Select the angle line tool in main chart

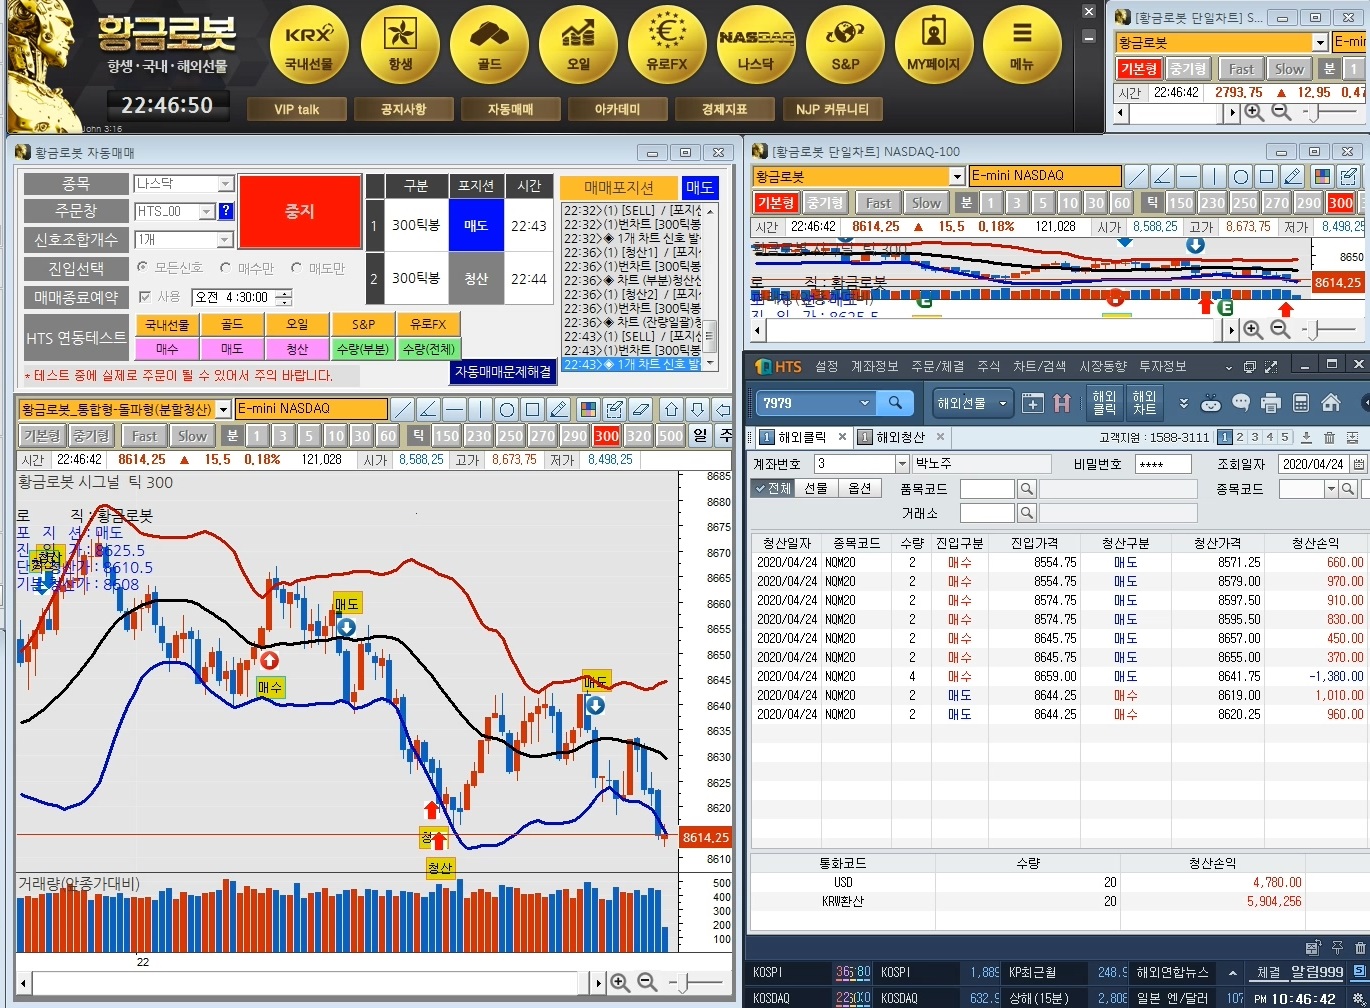click(428, 409)
